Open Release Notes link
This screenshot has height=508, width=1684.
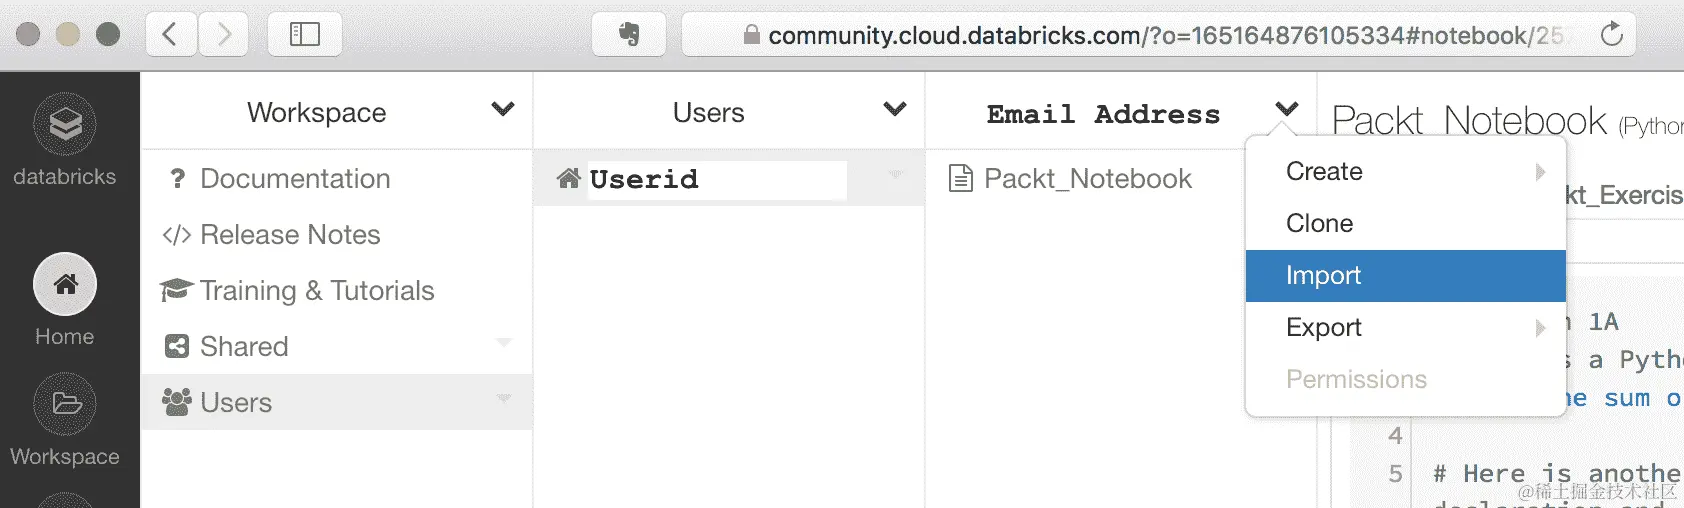[290, 235]
